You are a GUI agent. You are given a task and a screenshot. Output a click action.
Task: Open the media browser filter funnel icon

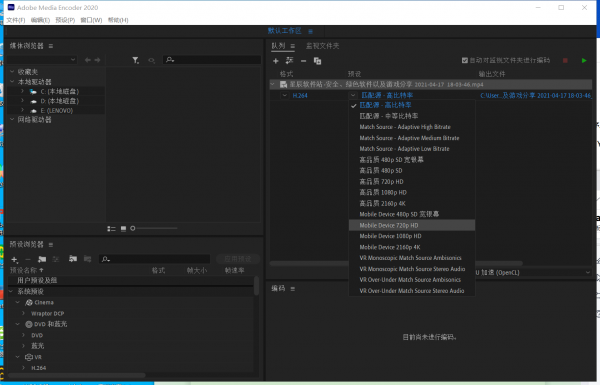pos(135,60)
